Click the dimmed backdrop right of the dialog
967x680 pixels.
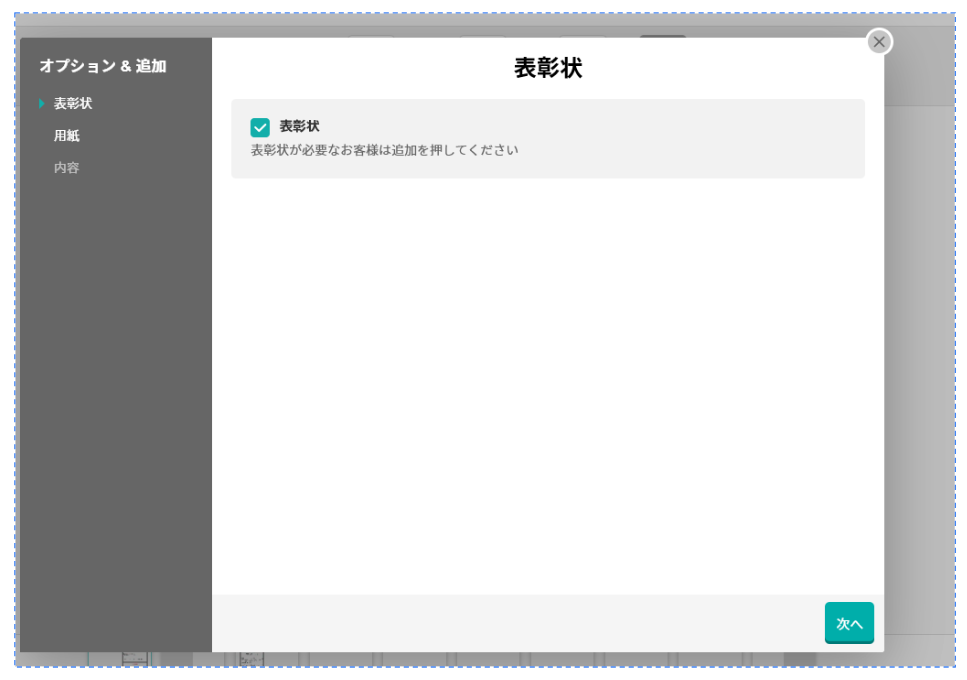click(920, 350)
